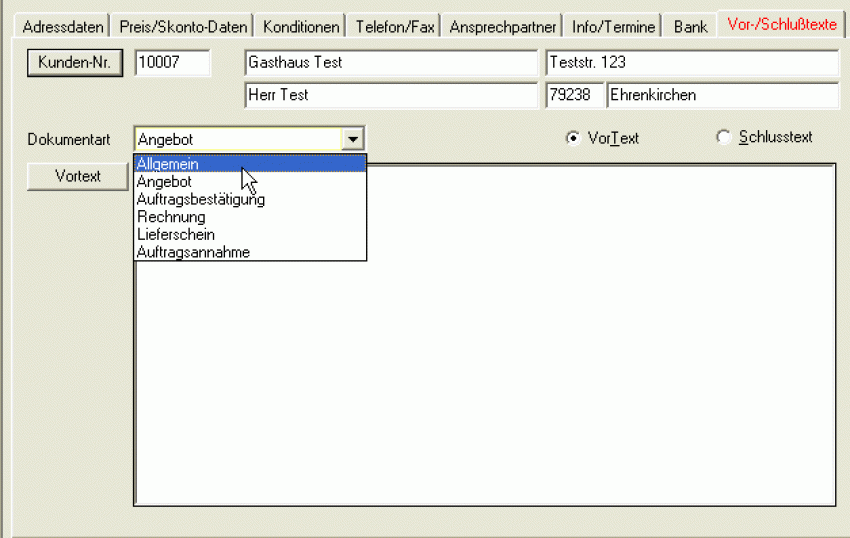850x538 pixels.
Task: Select the VorText radio button
Action: [x=573, y=138]
